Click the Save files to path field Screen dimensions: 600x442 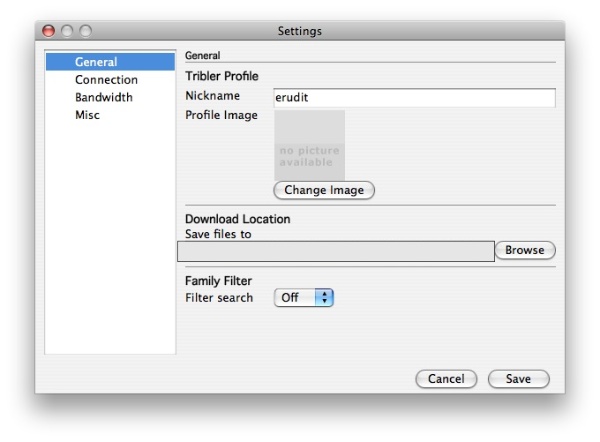(x=336, y=251)
